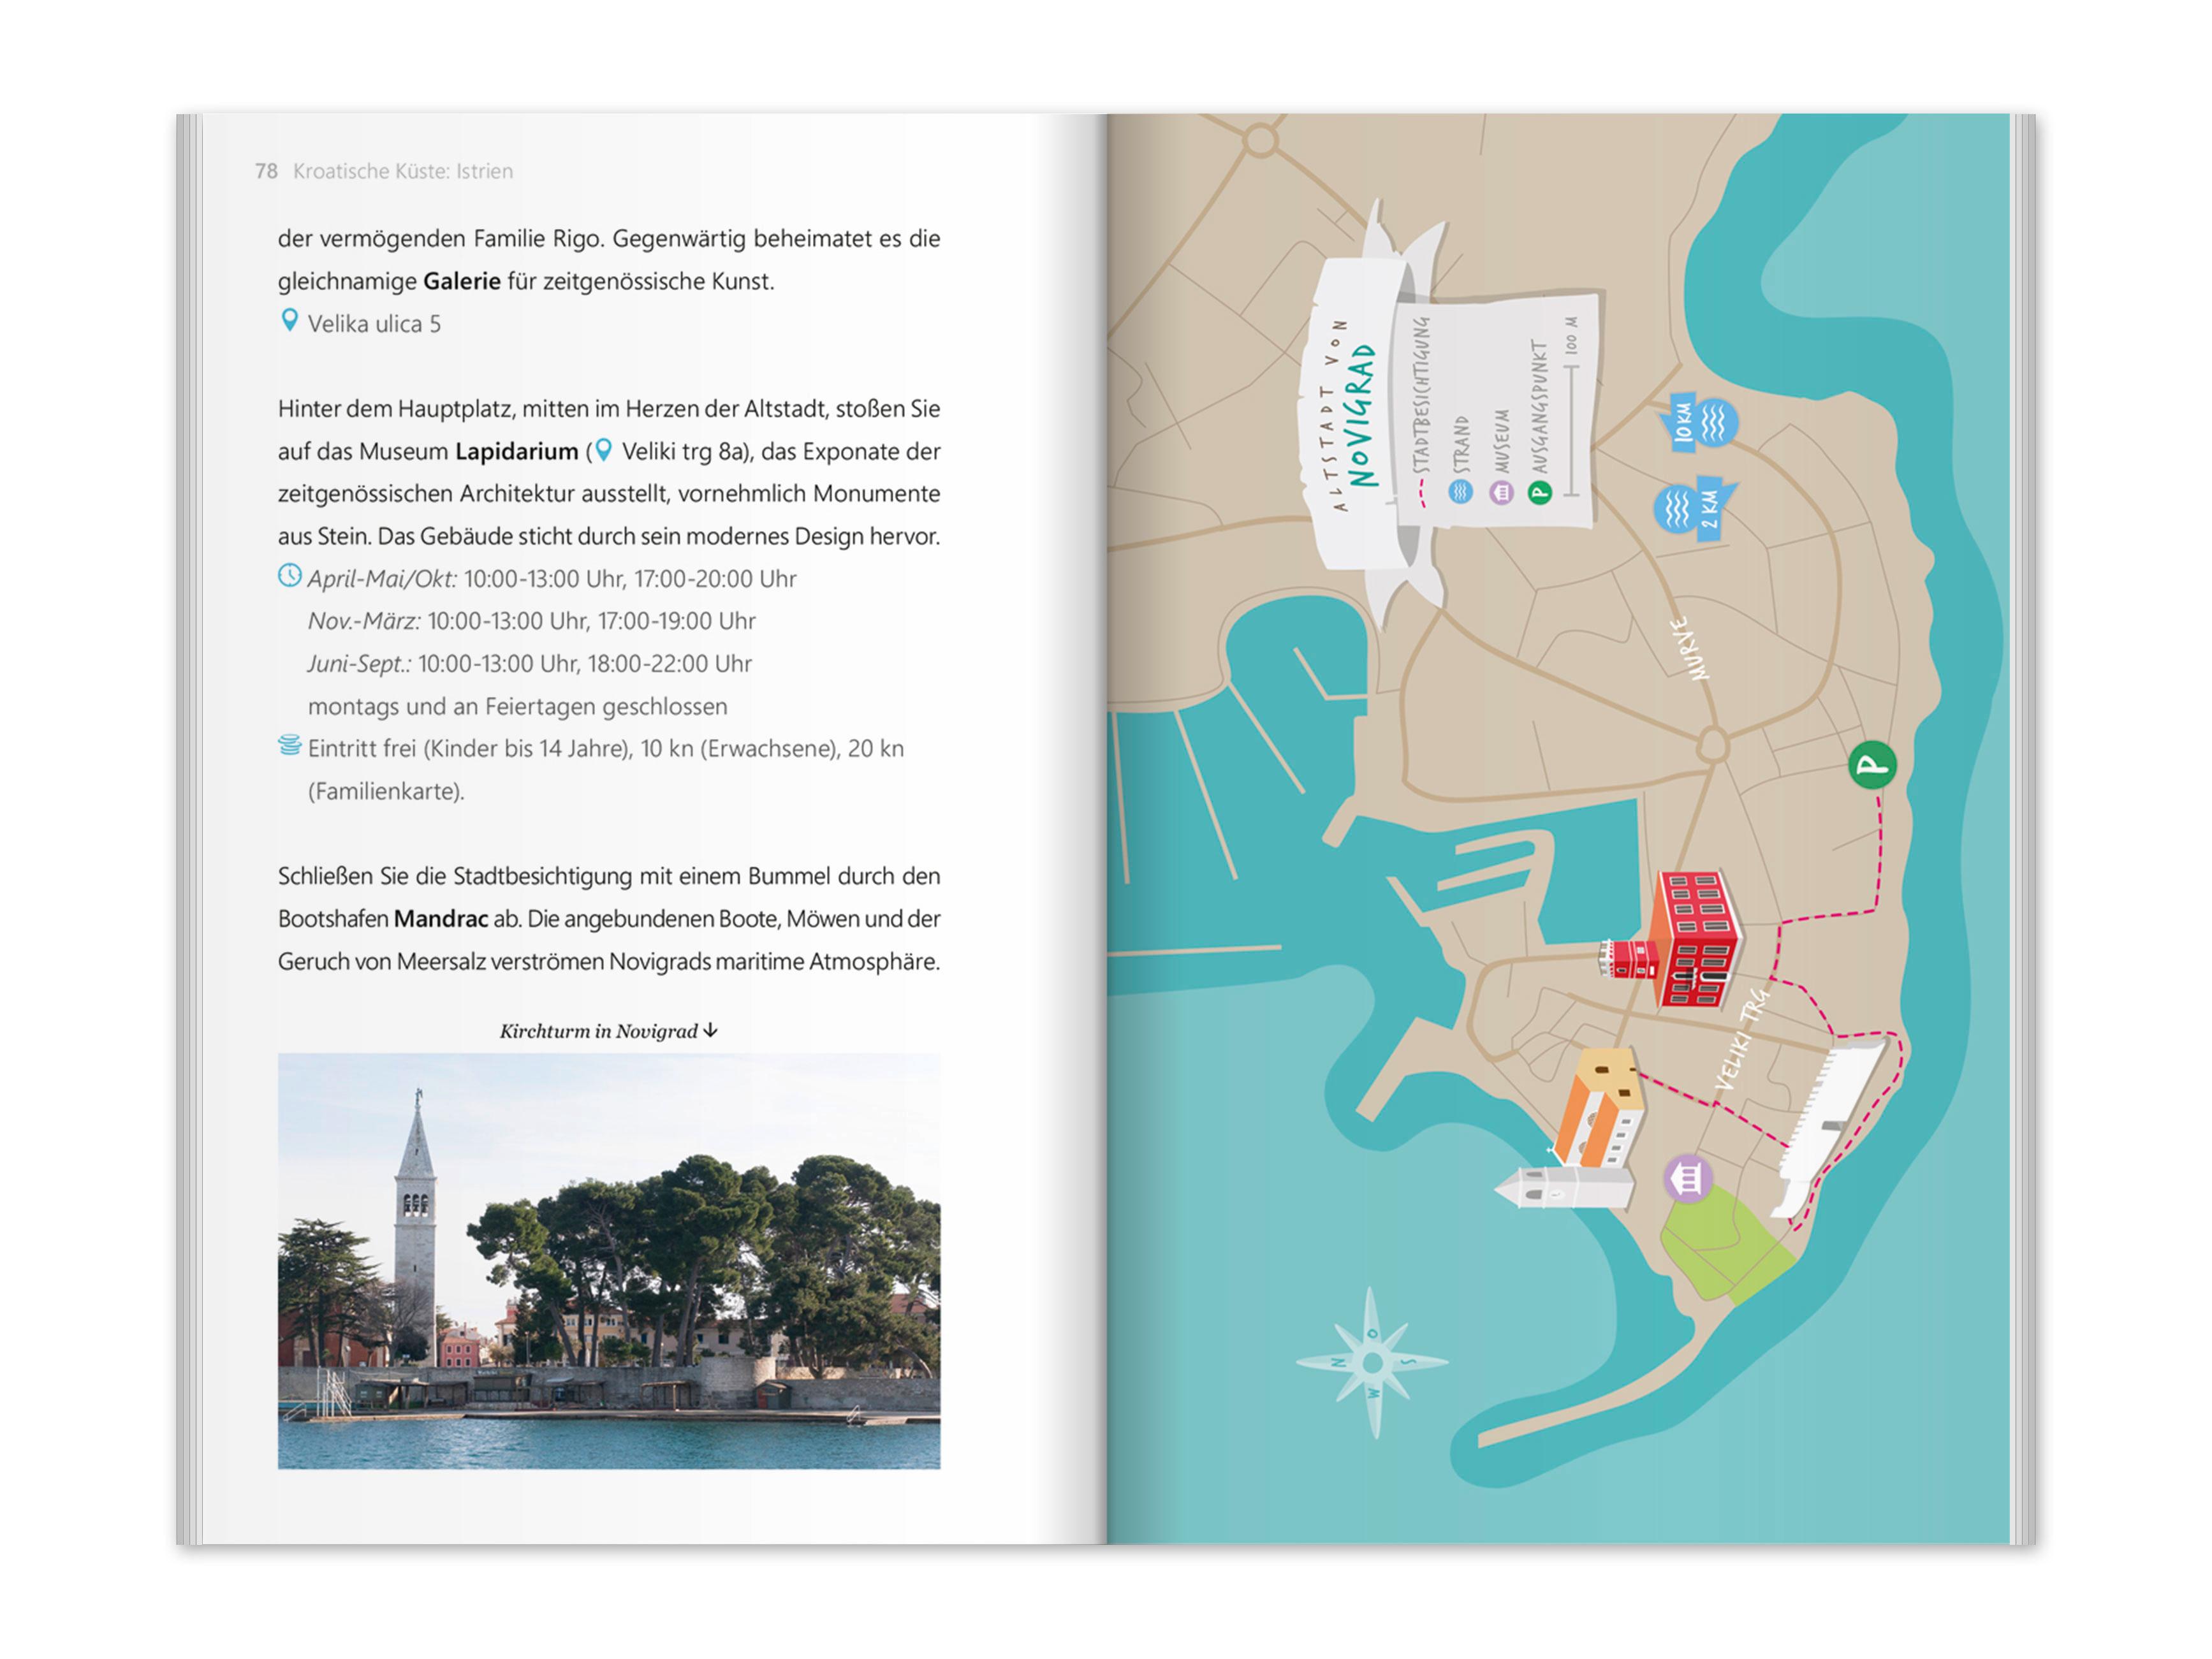Screen dimensions: 2212x1659
Task: Click the Strand wave icon in legend
Action: (x=1461, y=491)
